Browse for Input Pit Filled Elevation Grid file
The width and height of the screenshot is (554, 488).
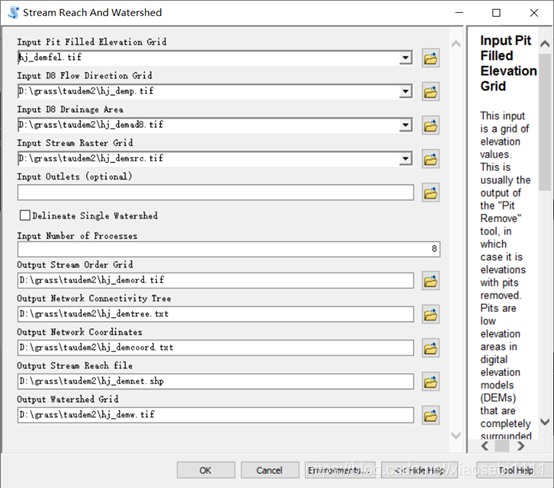pyautogui.click(x=431, y=58)
